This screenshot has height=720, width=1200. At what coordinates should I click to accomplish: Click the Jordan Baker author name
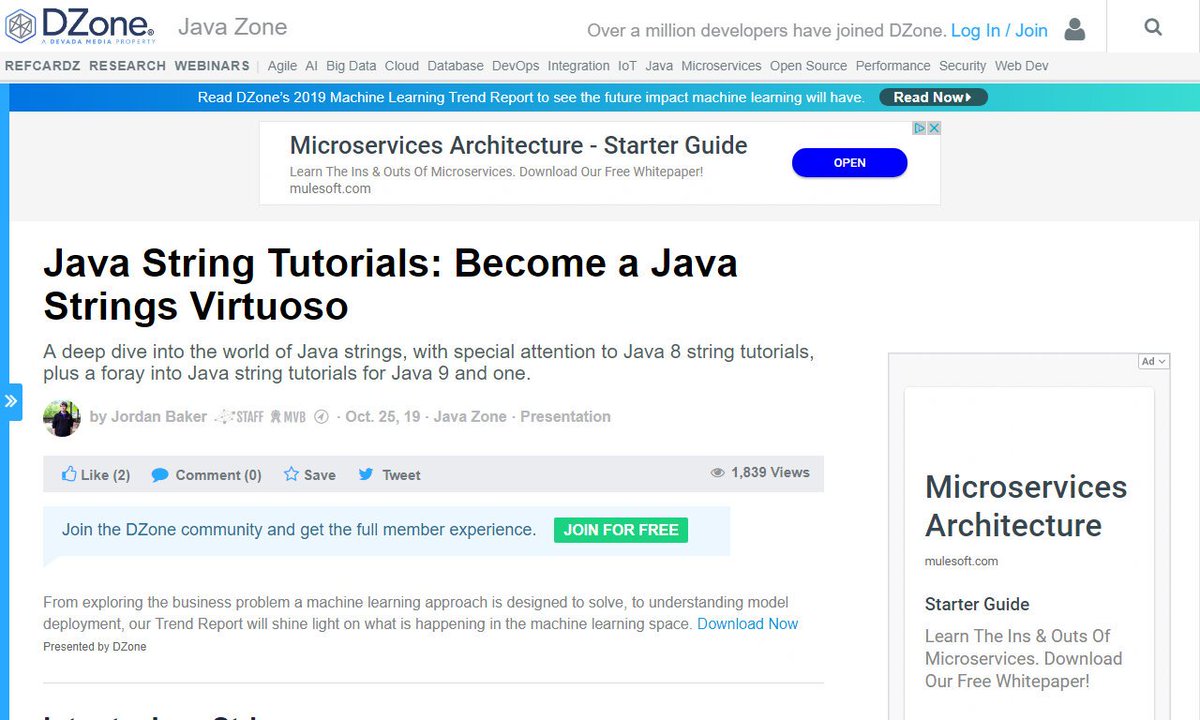(159, 417)
